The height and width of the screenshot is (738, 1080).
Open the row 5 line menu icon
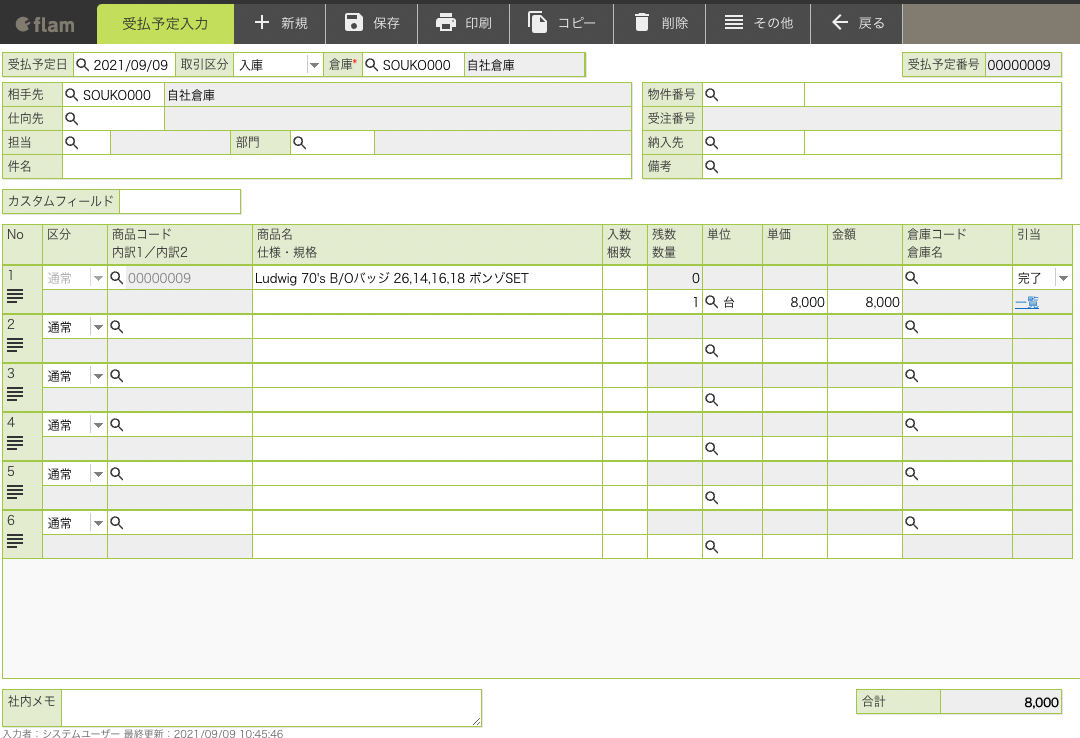coord(14,492)
